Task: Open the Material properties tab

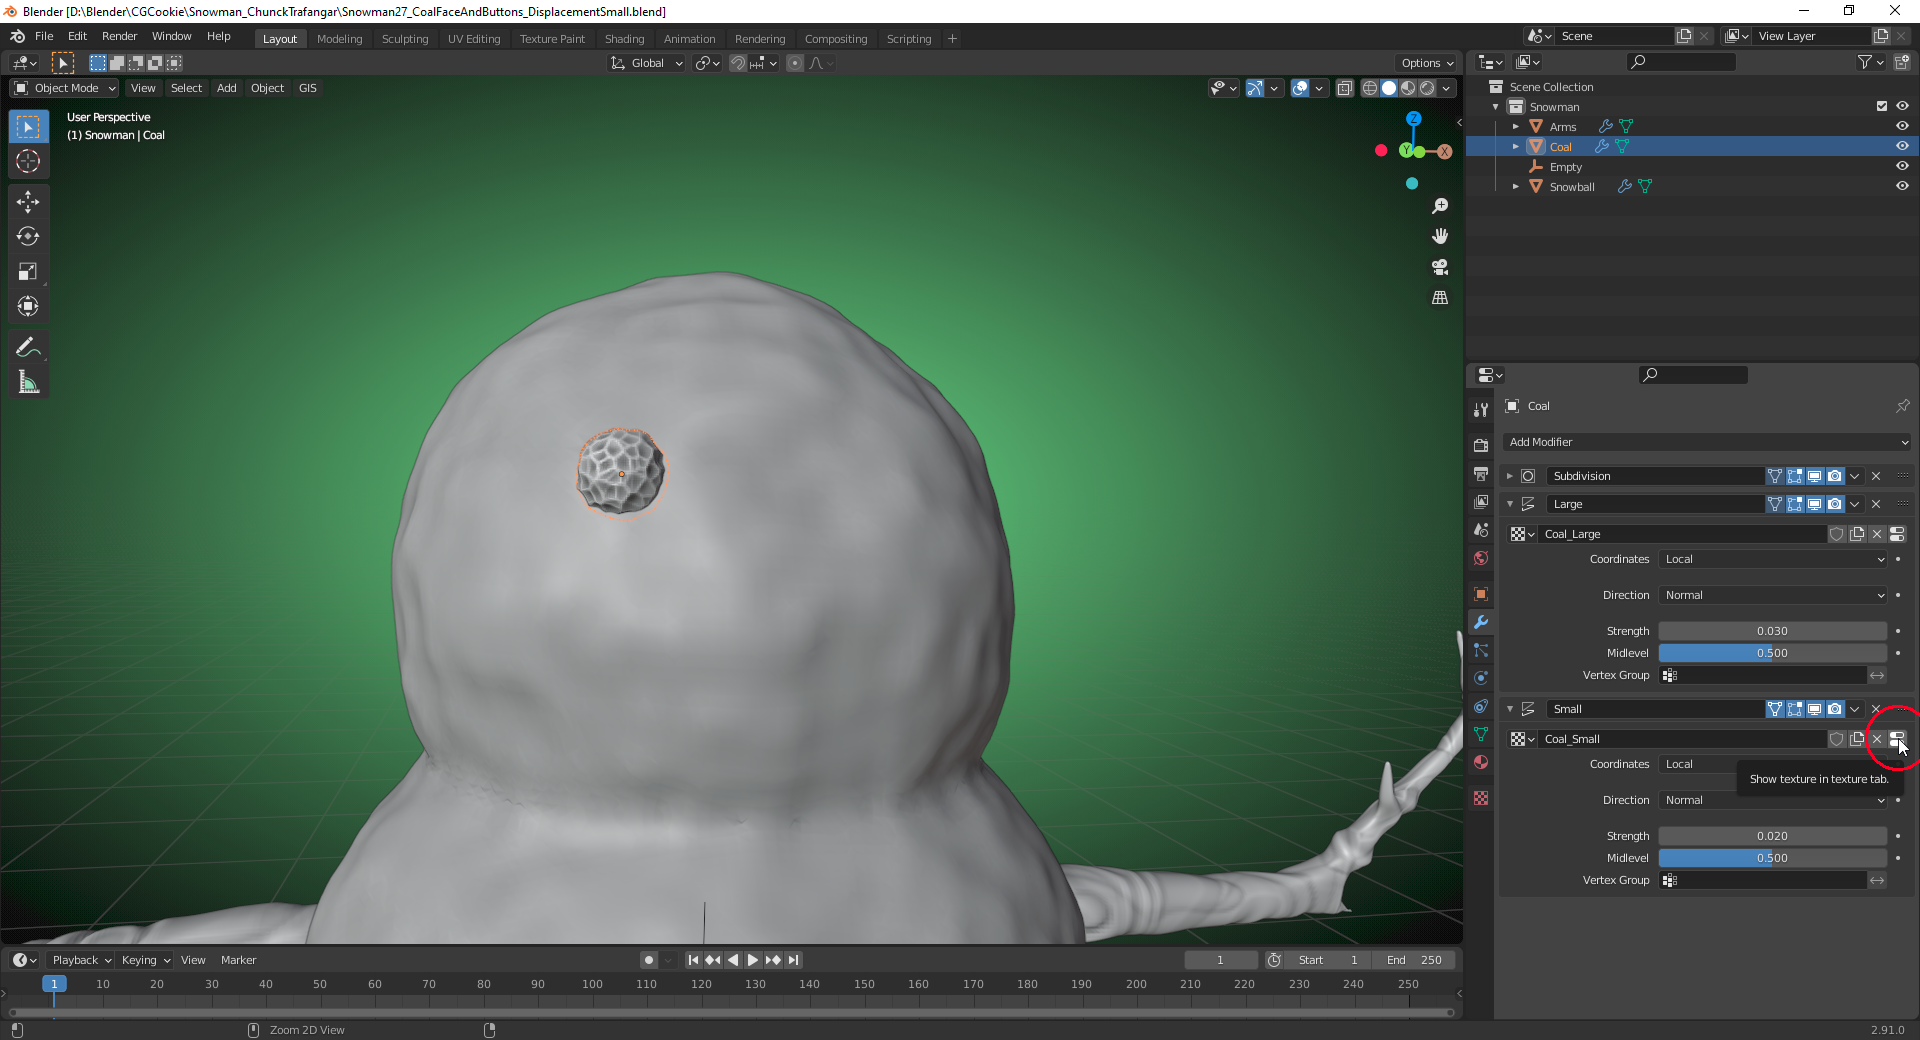Action: tap(1481, 762)
